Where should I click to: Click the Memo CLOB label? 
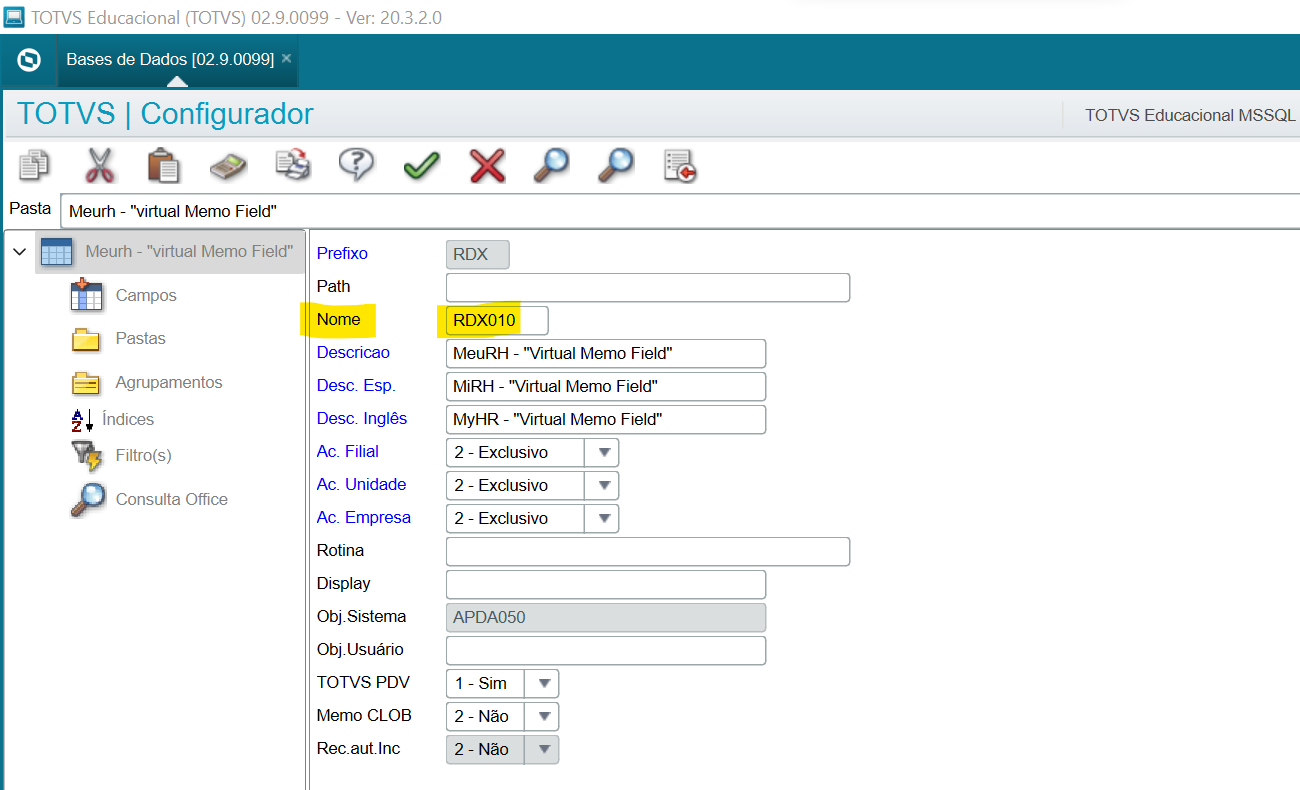tap(364, 715)
